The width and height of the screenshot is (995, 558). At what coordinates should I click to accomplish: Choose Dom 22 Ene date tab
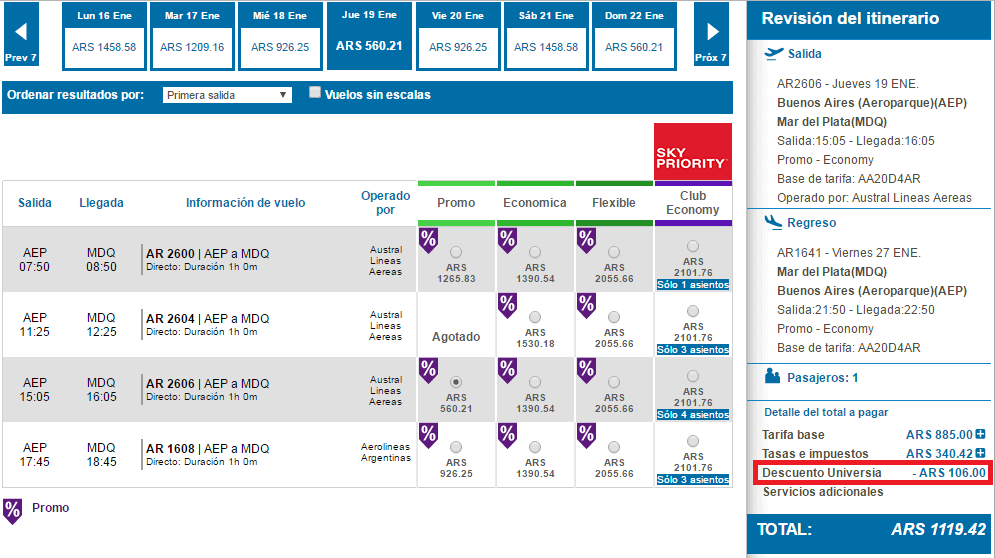coord(634,36)
